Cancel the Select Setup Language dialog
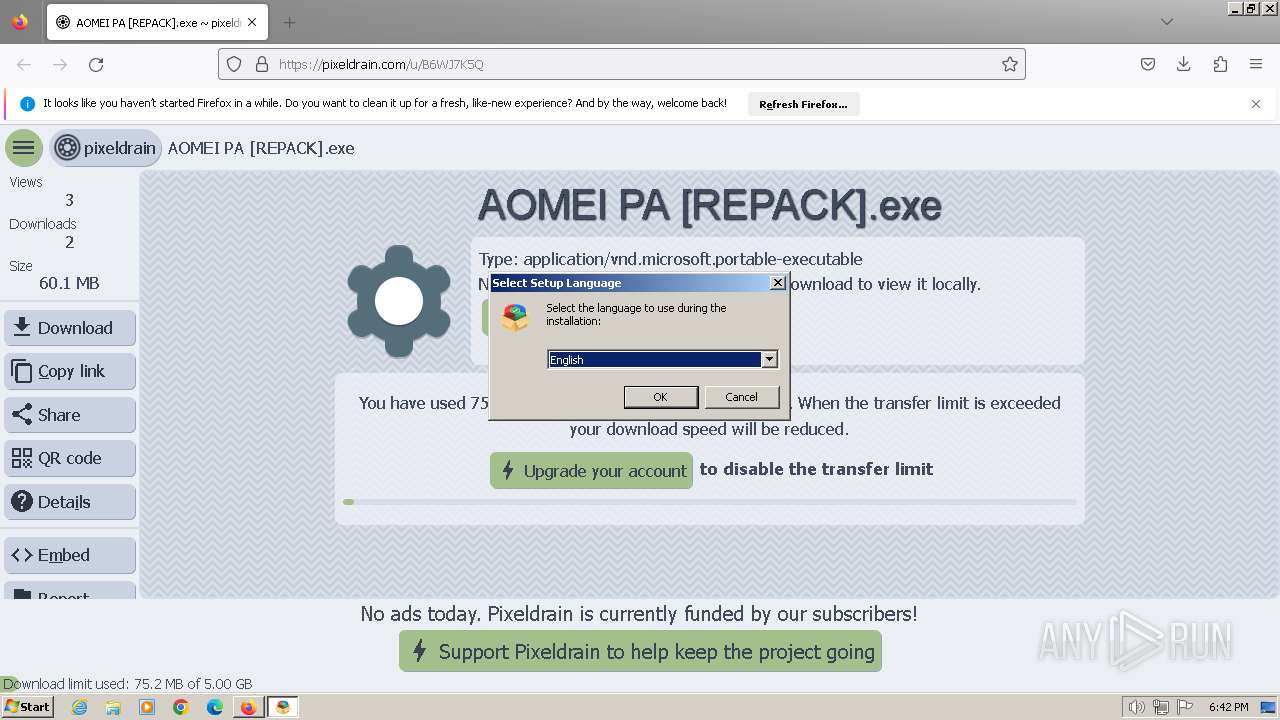The height and width of the screenshot is (720, 1280). click(x=741, y=397)
